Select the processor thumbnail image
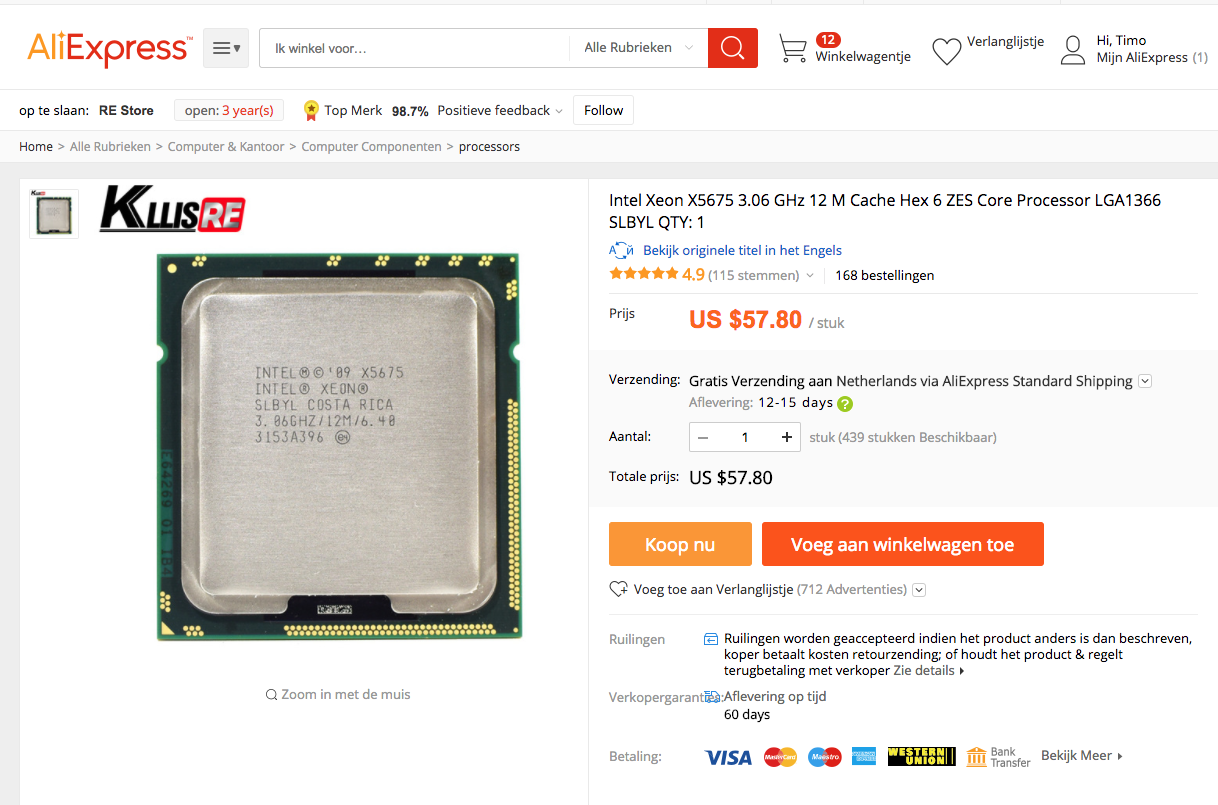Image resolution: width=1218 pixels, height=805 pixels. (54, 213)
